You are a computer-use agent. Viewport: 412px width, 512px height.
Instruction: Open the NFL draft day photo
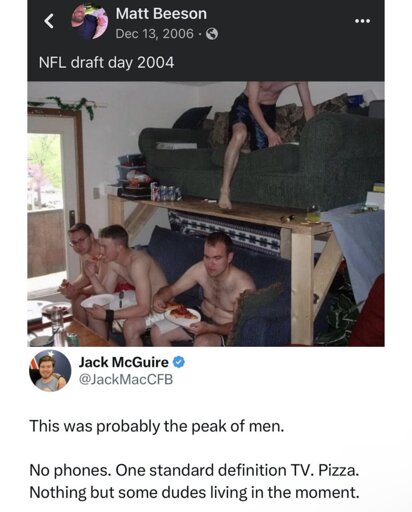[x=206, y=214]
